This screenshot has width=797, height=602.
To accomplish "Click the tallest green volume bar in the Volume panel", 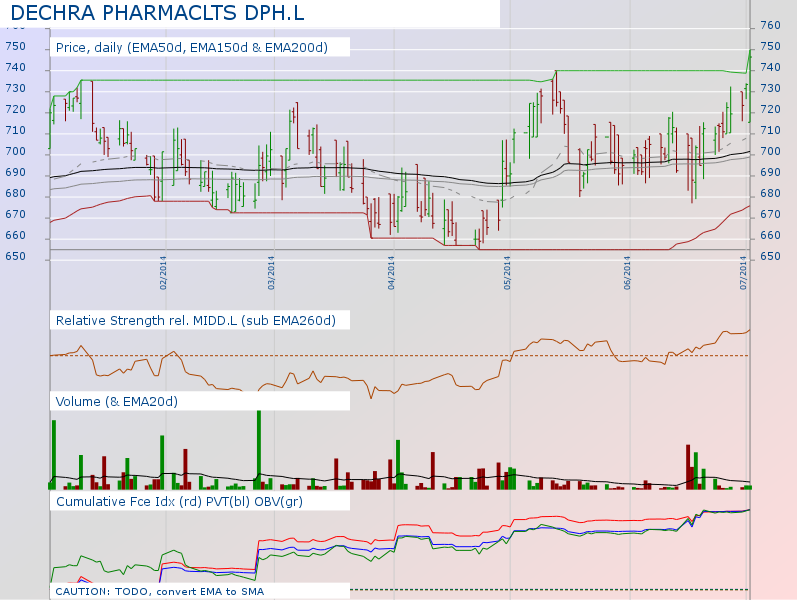I will click(x=259, y=450).
